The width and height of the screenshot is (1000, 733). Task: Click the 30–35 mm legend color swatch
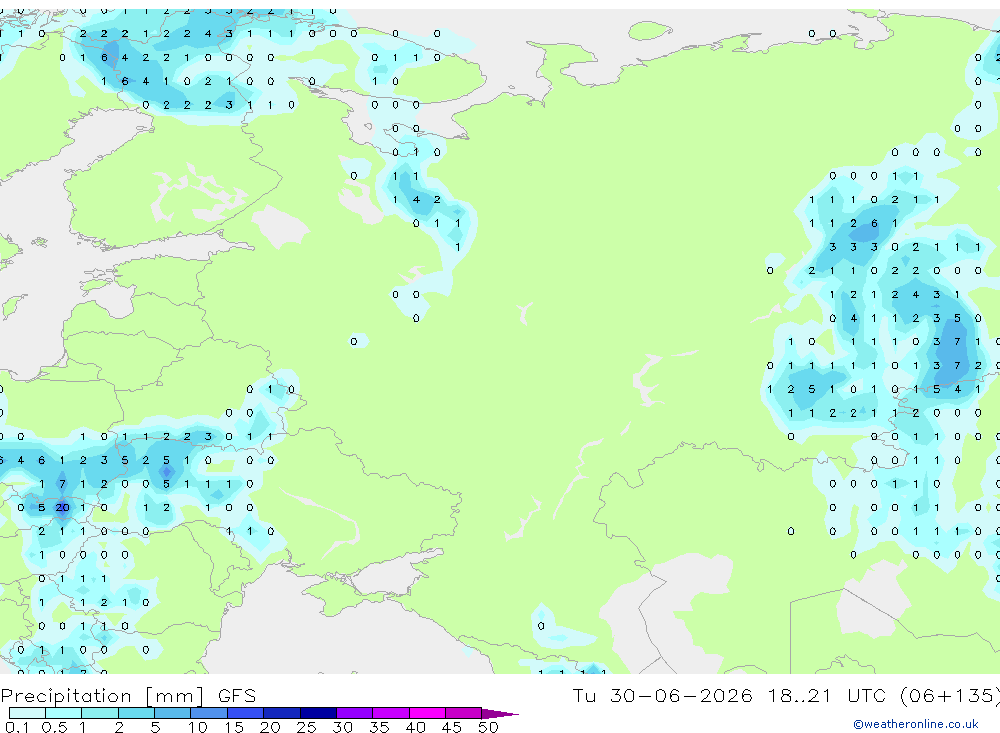pos(355,713)
